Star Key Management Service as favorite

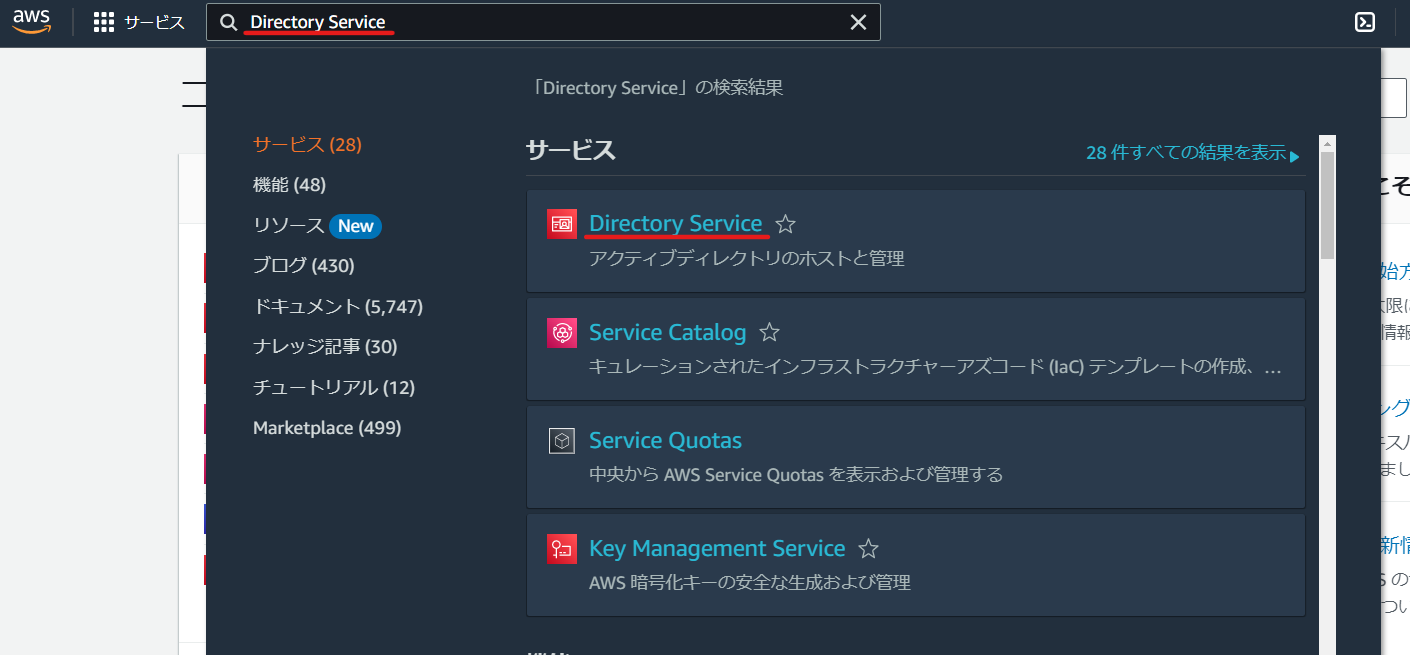[x=868, y=548]
